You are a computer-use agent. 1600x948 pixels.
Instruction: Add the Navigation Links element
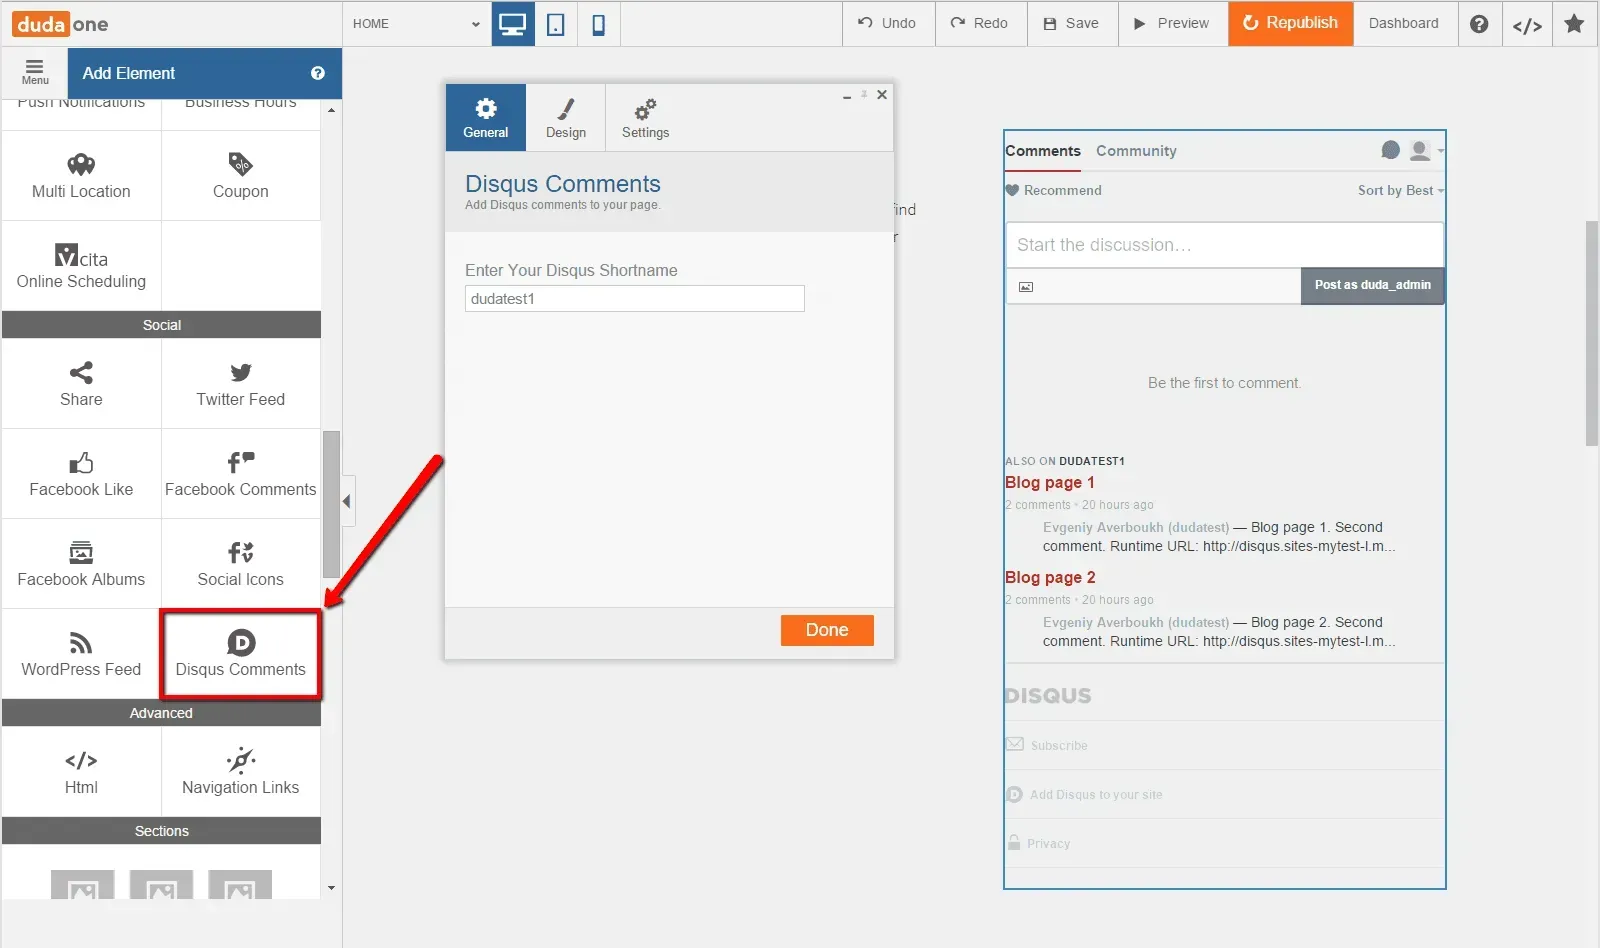tap(241, 772)
